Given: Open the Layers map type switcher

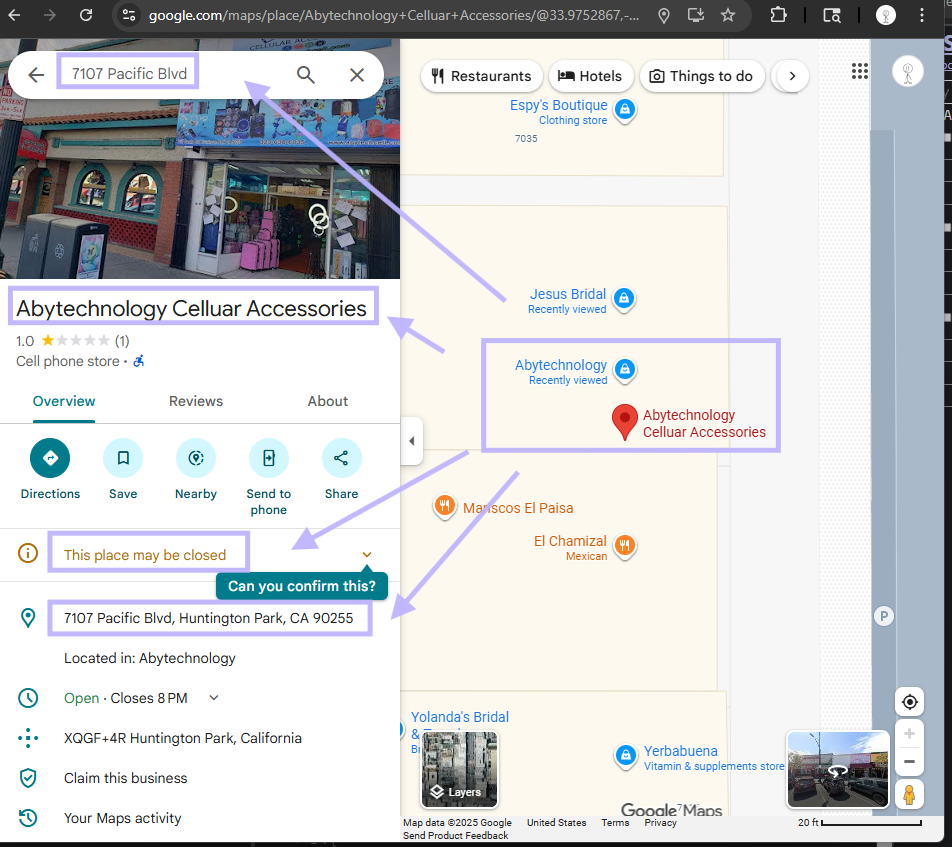Looking at the screenshot, I should click(459, 769).
